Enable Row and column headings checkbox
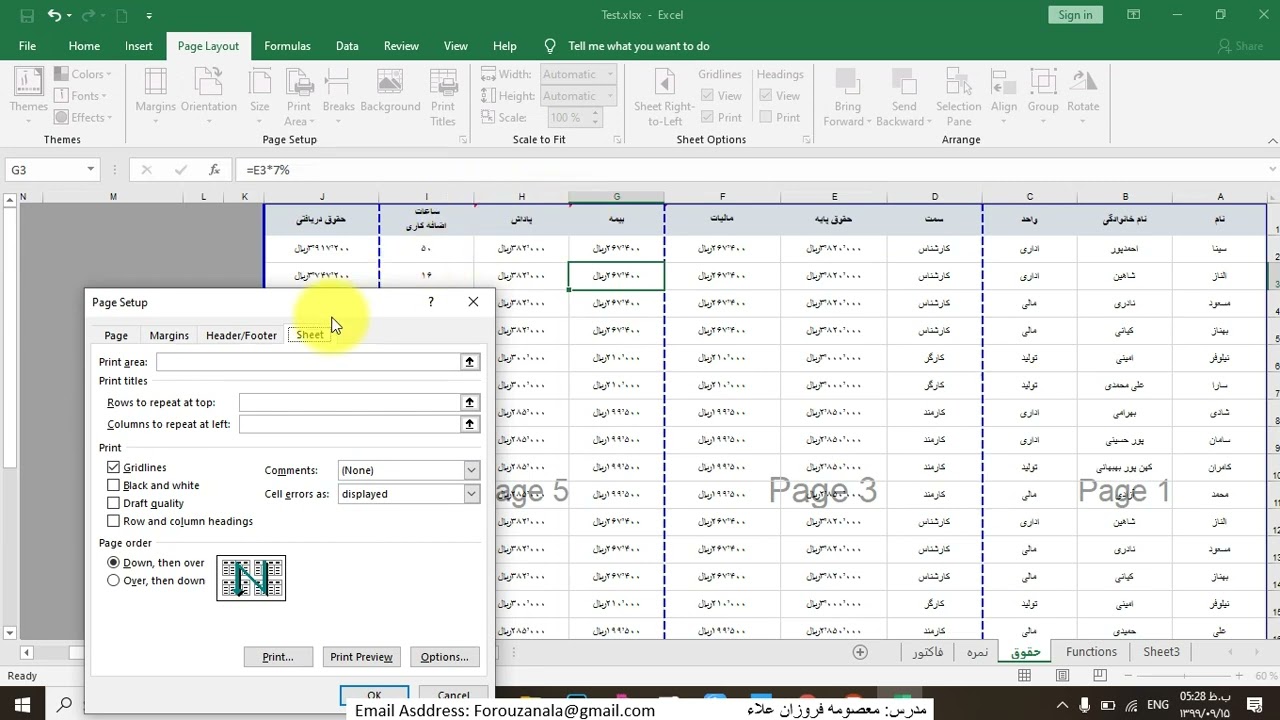The image size is (1280, 720). 113,521
